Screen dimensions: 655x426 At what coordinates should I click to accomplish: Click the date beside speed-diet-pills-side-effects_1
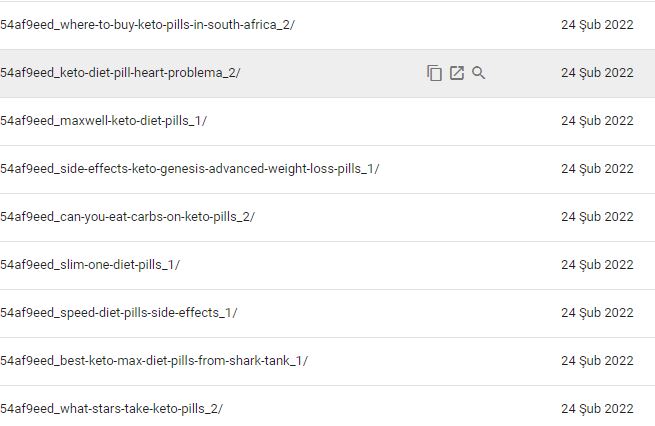point(597,313)
